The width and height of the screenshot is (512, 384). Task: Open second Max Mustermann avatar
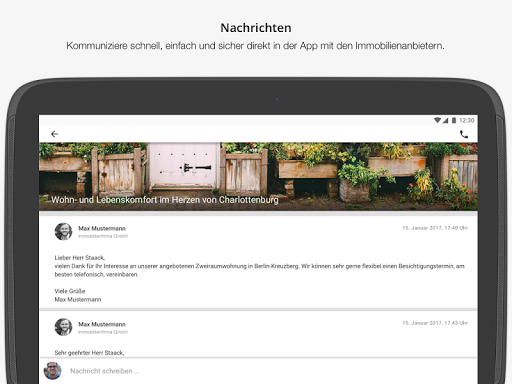pos(63,327)
